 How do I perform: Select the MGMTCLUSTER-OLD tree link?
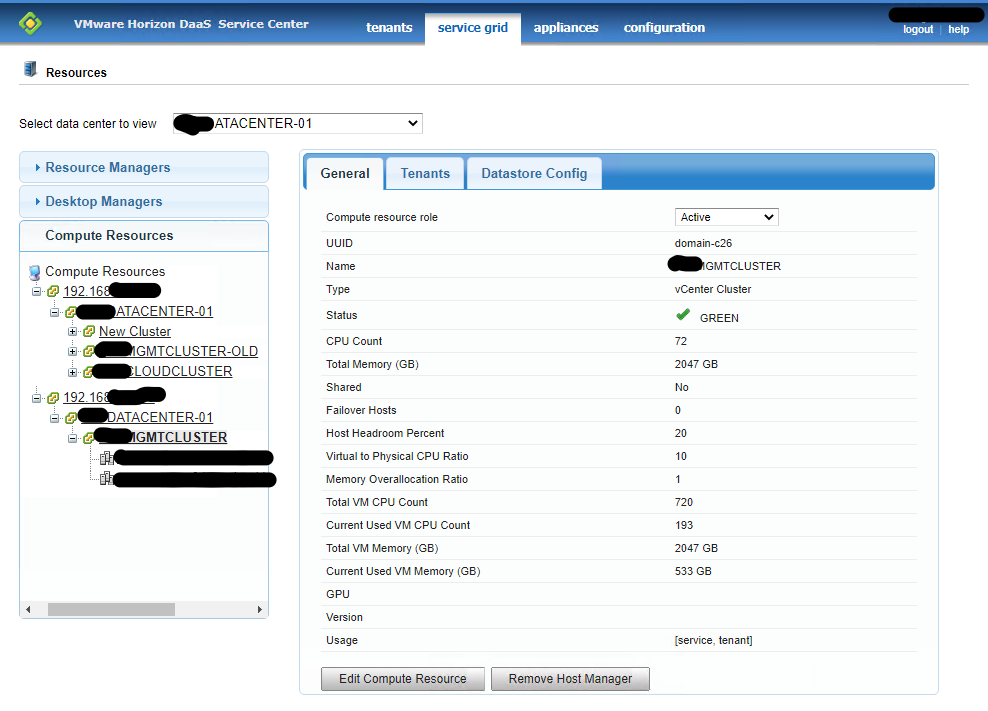pyautogui.click(x=194, y=351)
